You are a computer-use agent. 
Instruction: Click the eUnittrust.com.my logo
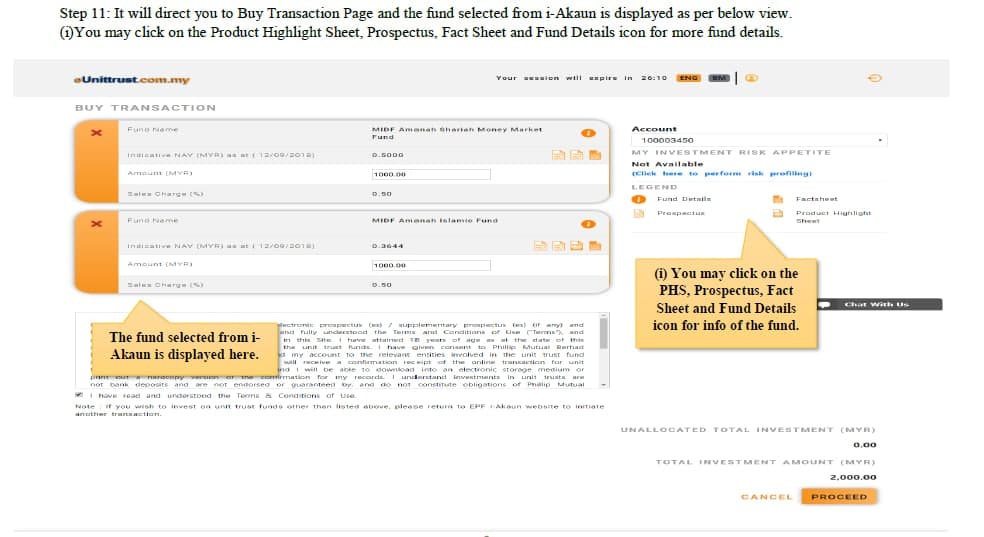[x=131, y=80]
